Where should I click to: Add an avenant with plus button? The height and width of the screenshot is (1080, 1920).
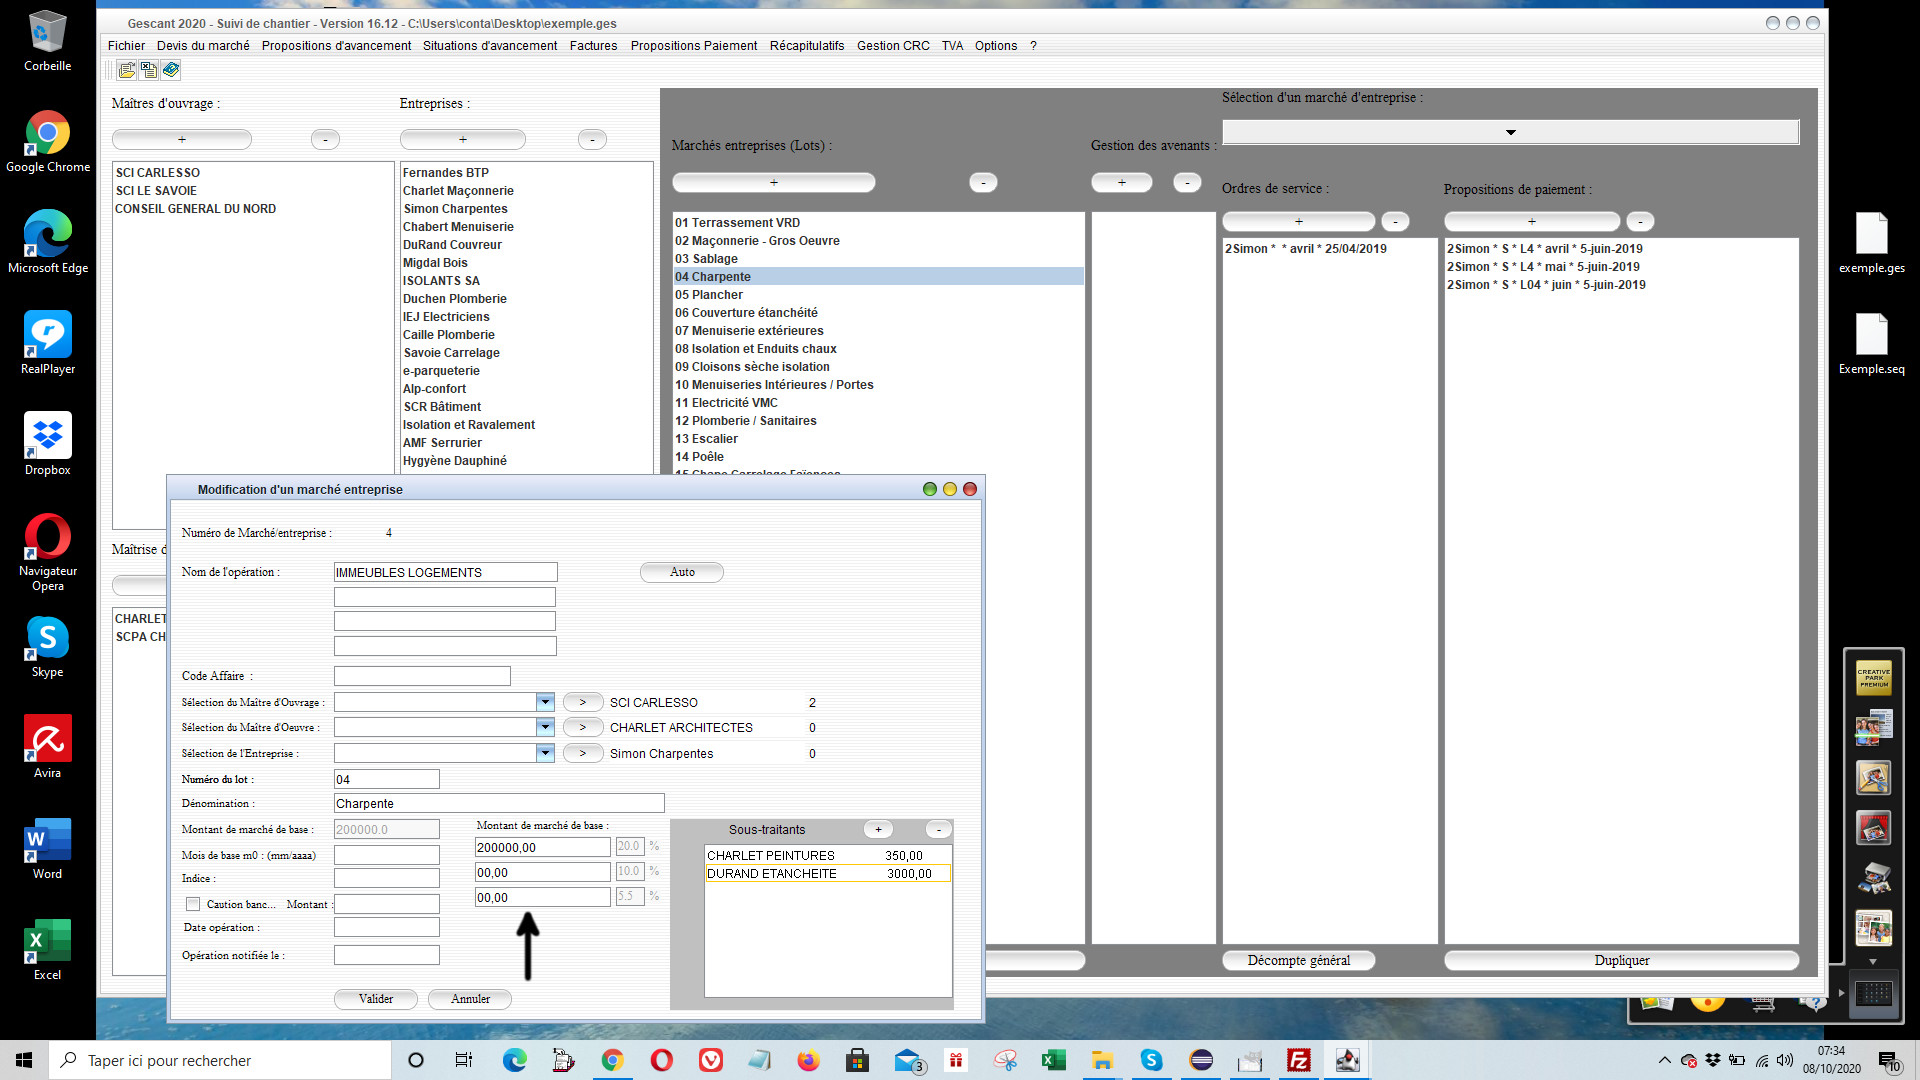click(1122, 183)
